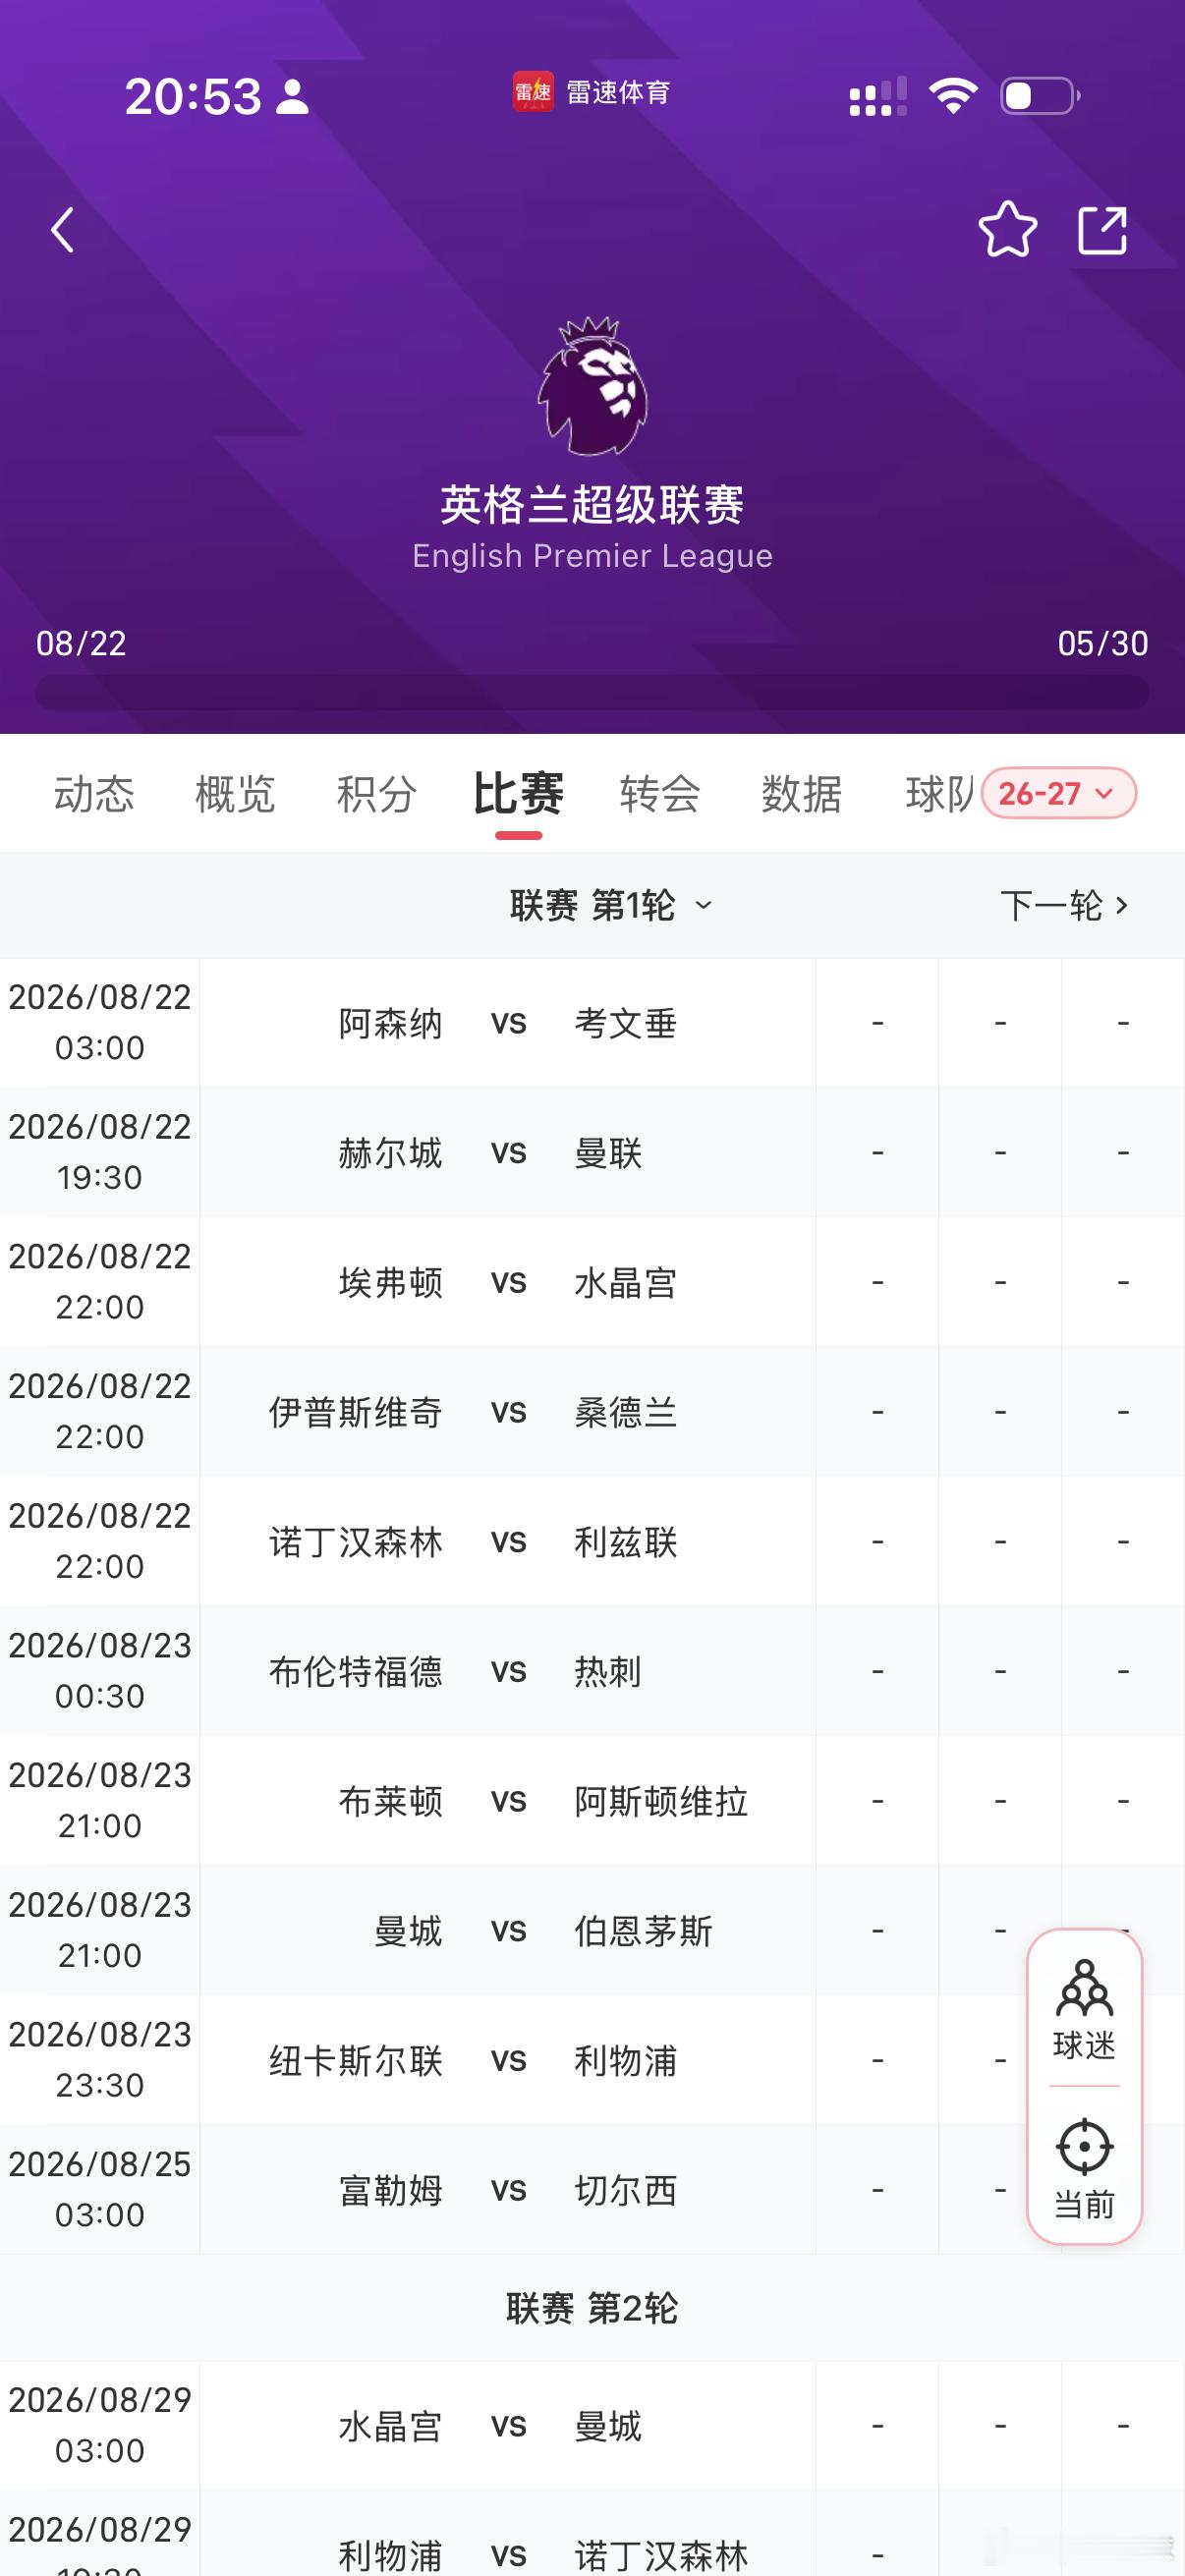The height and width of the screenshot is (2576, 1185).
Task: Tap the battery status icon
Action: pyautogui.click(x=1040, y=96)
